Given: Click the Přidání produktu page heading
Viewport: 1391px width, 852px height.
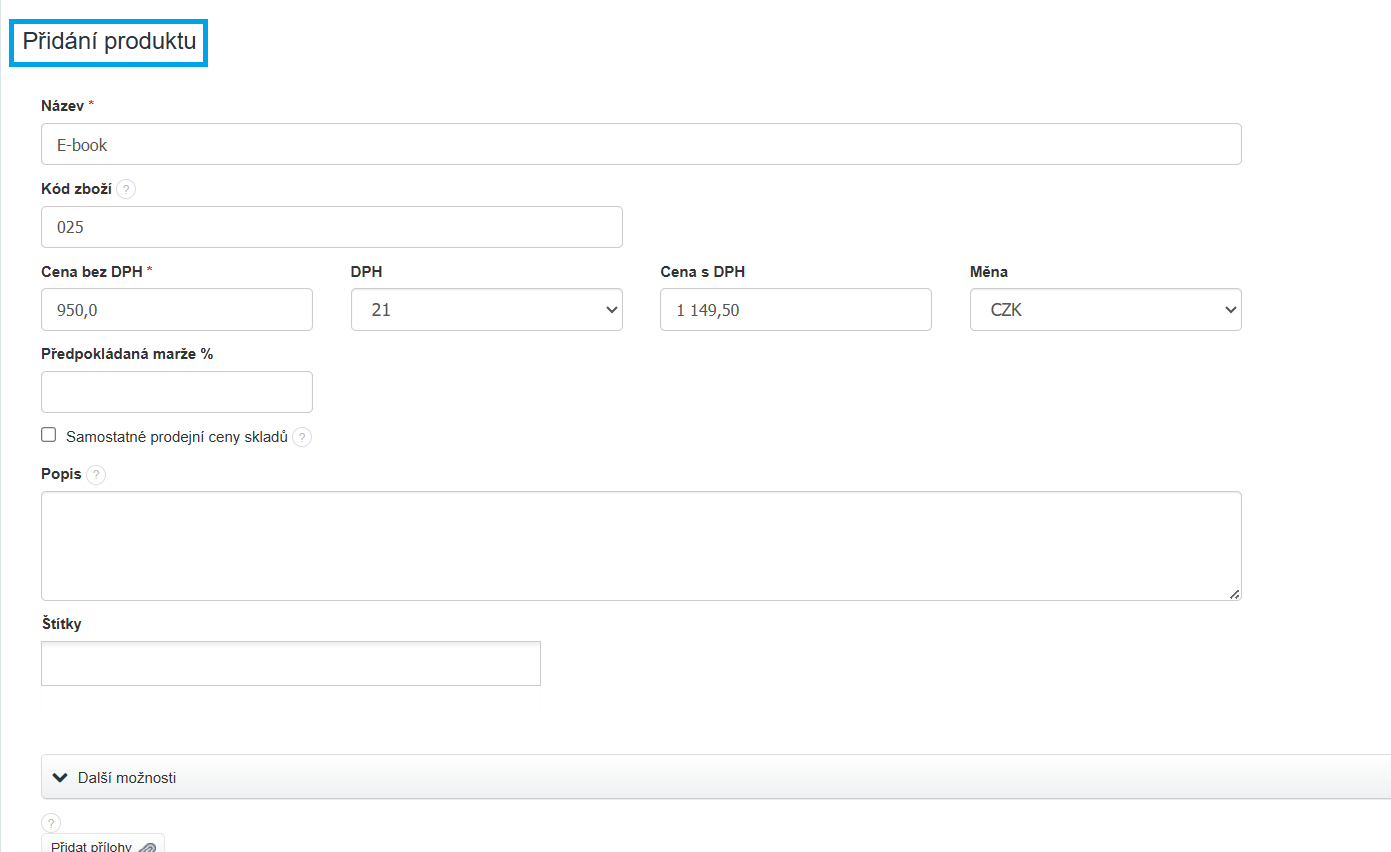Looking at the screenshot, I should pos(109,43).
